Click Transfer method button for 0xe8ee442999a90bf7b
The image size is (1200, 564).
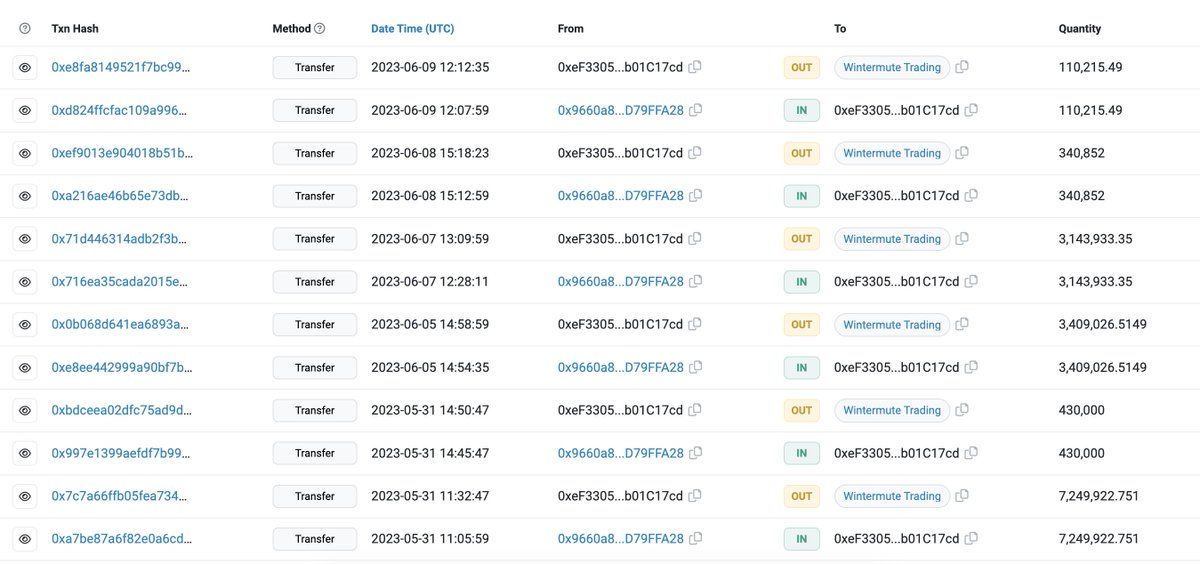314,368
